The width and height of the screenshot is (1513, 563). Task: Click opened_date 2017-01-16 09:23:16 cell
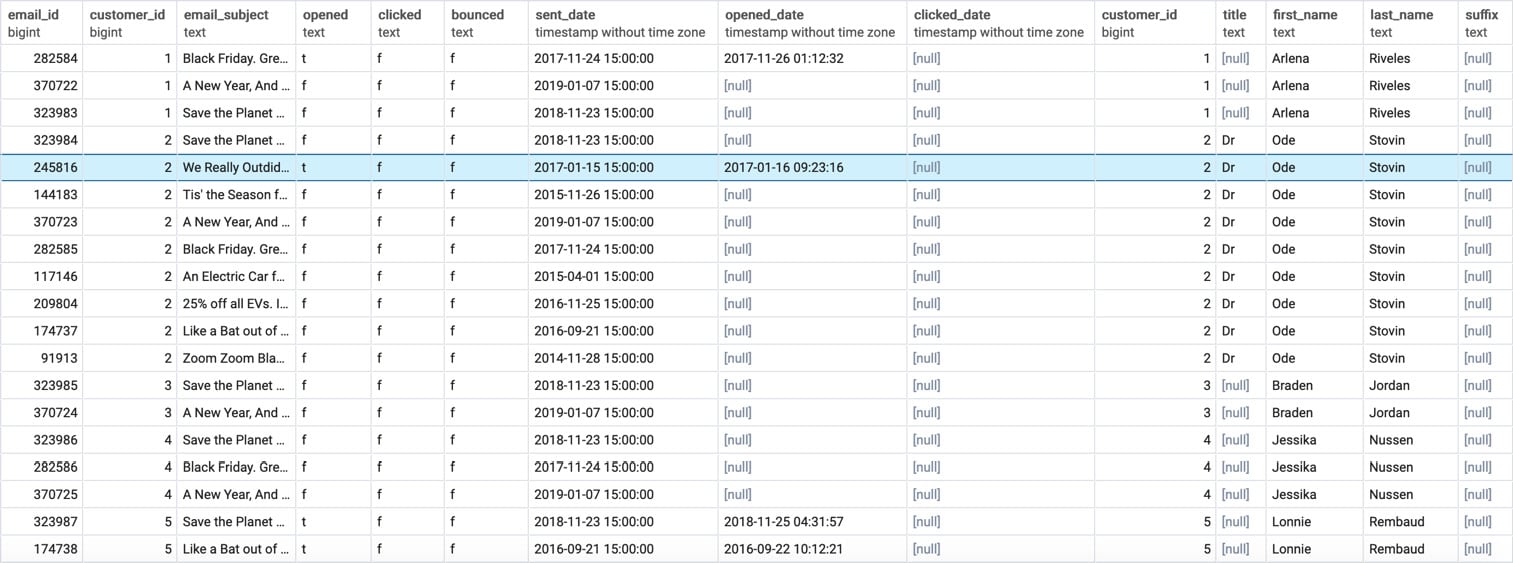pos(812,168)
